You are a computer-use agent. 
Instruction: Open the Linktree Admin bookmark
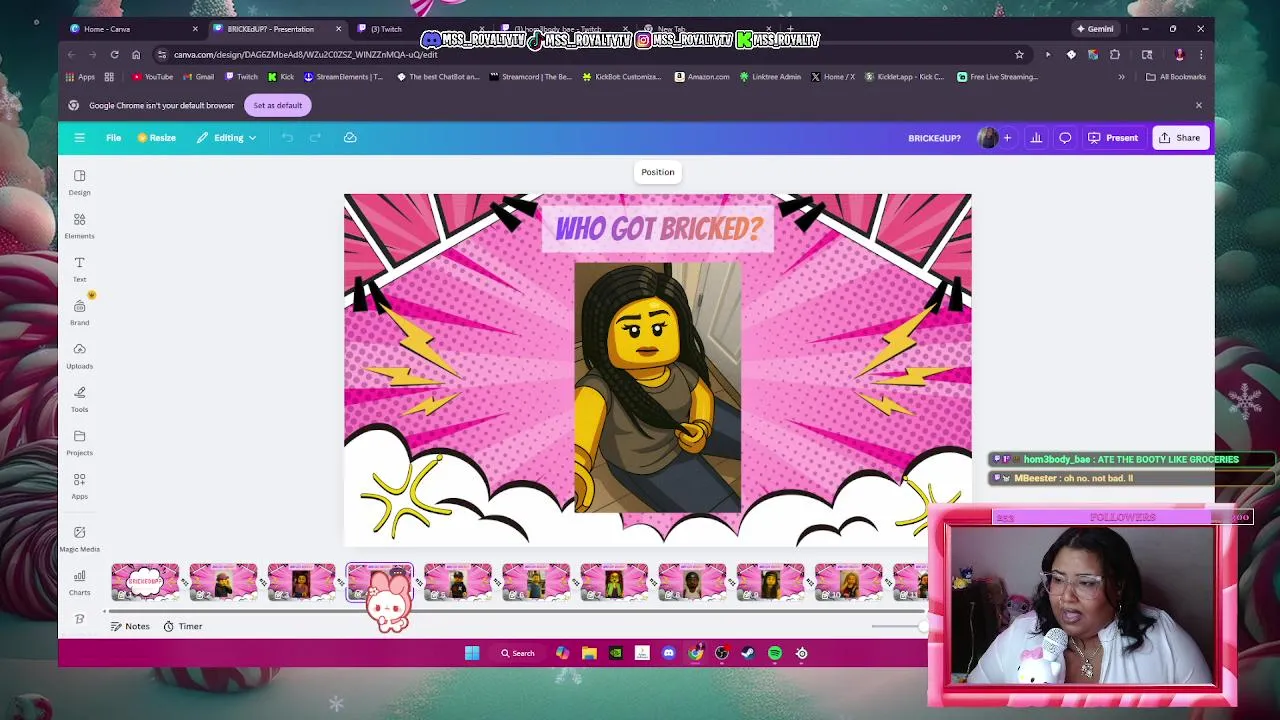(x=770, y=77)
